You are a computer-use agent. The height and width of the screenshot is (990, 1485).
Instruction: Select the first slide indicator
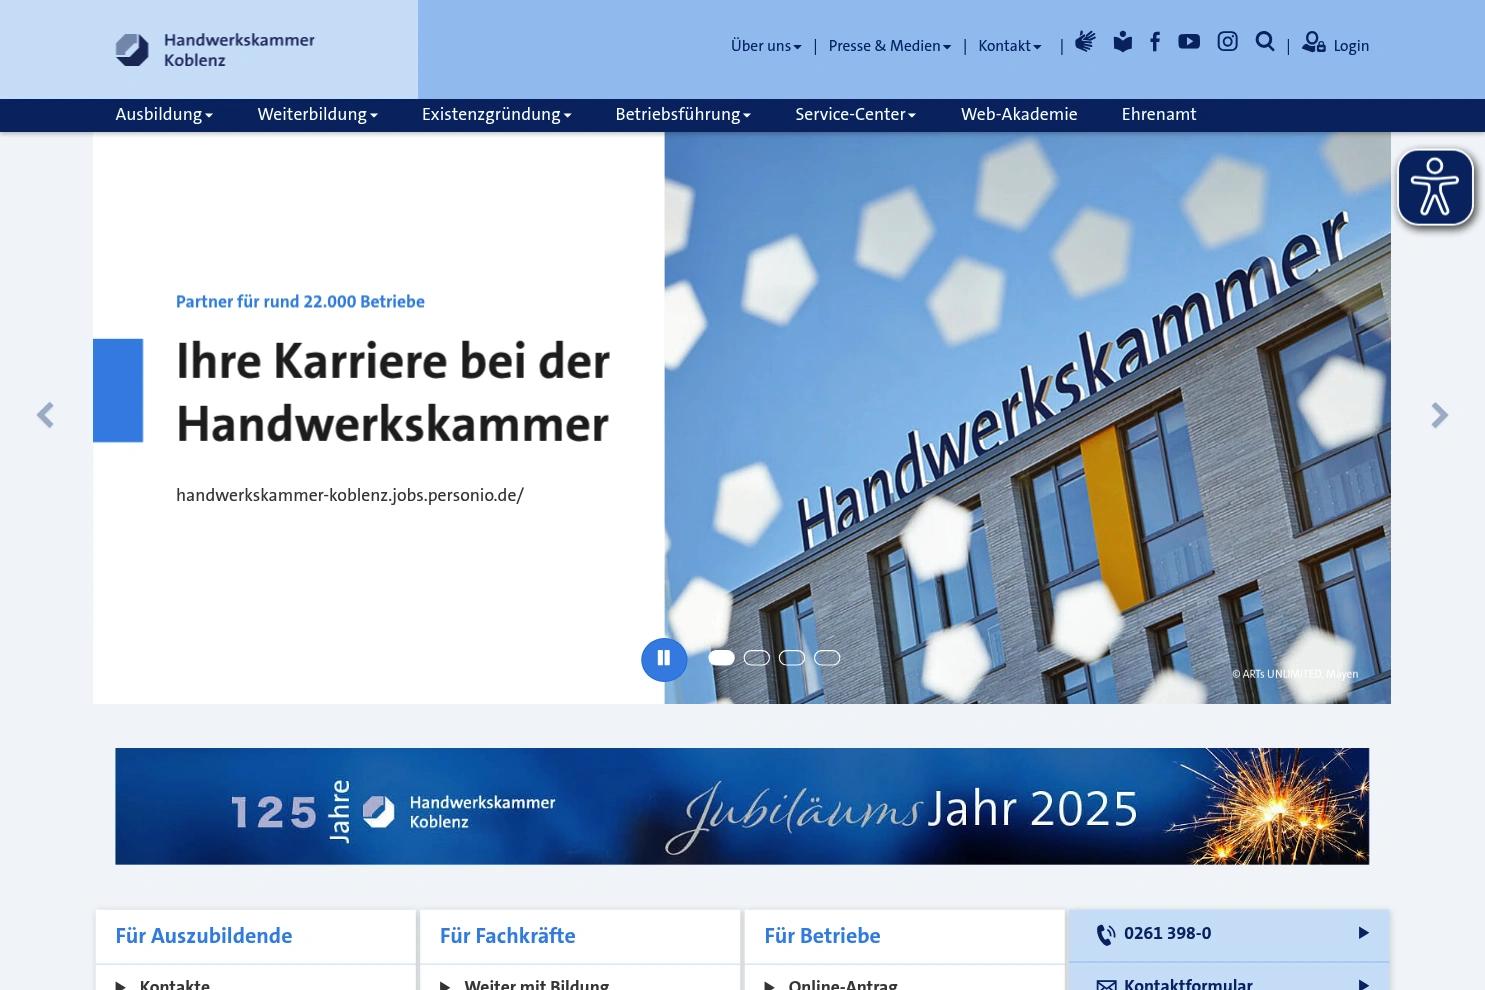click(x=721, y=658)
